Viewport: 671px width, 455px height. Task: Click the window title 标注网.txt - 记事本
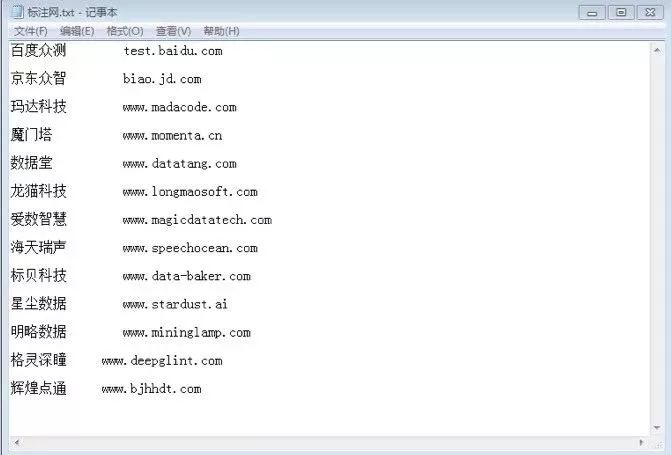pyautogui.click(x=72, y=12)
